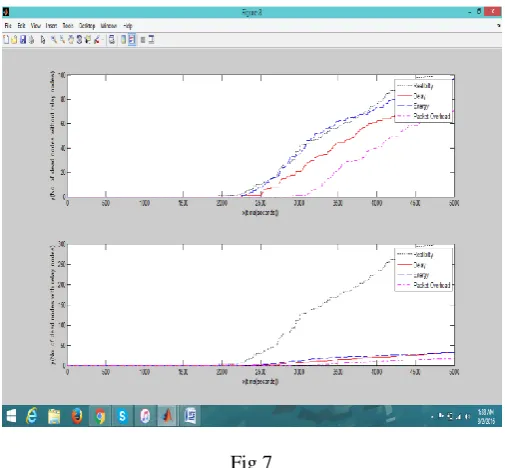Click the Open File toolbar icon
Image resolution: width=505 pixels, height=468 pixels.
(x=14, y=40)
